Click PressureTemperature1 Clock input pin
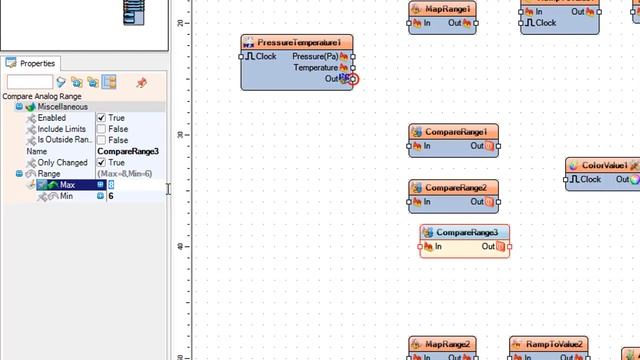Viewport: 640px width, 360px height. tap(241, 56)
